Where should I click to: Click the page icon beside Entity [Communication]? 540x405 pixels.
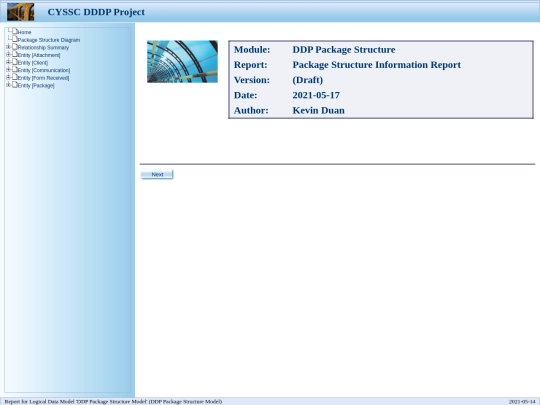click(x=15, y=69)
